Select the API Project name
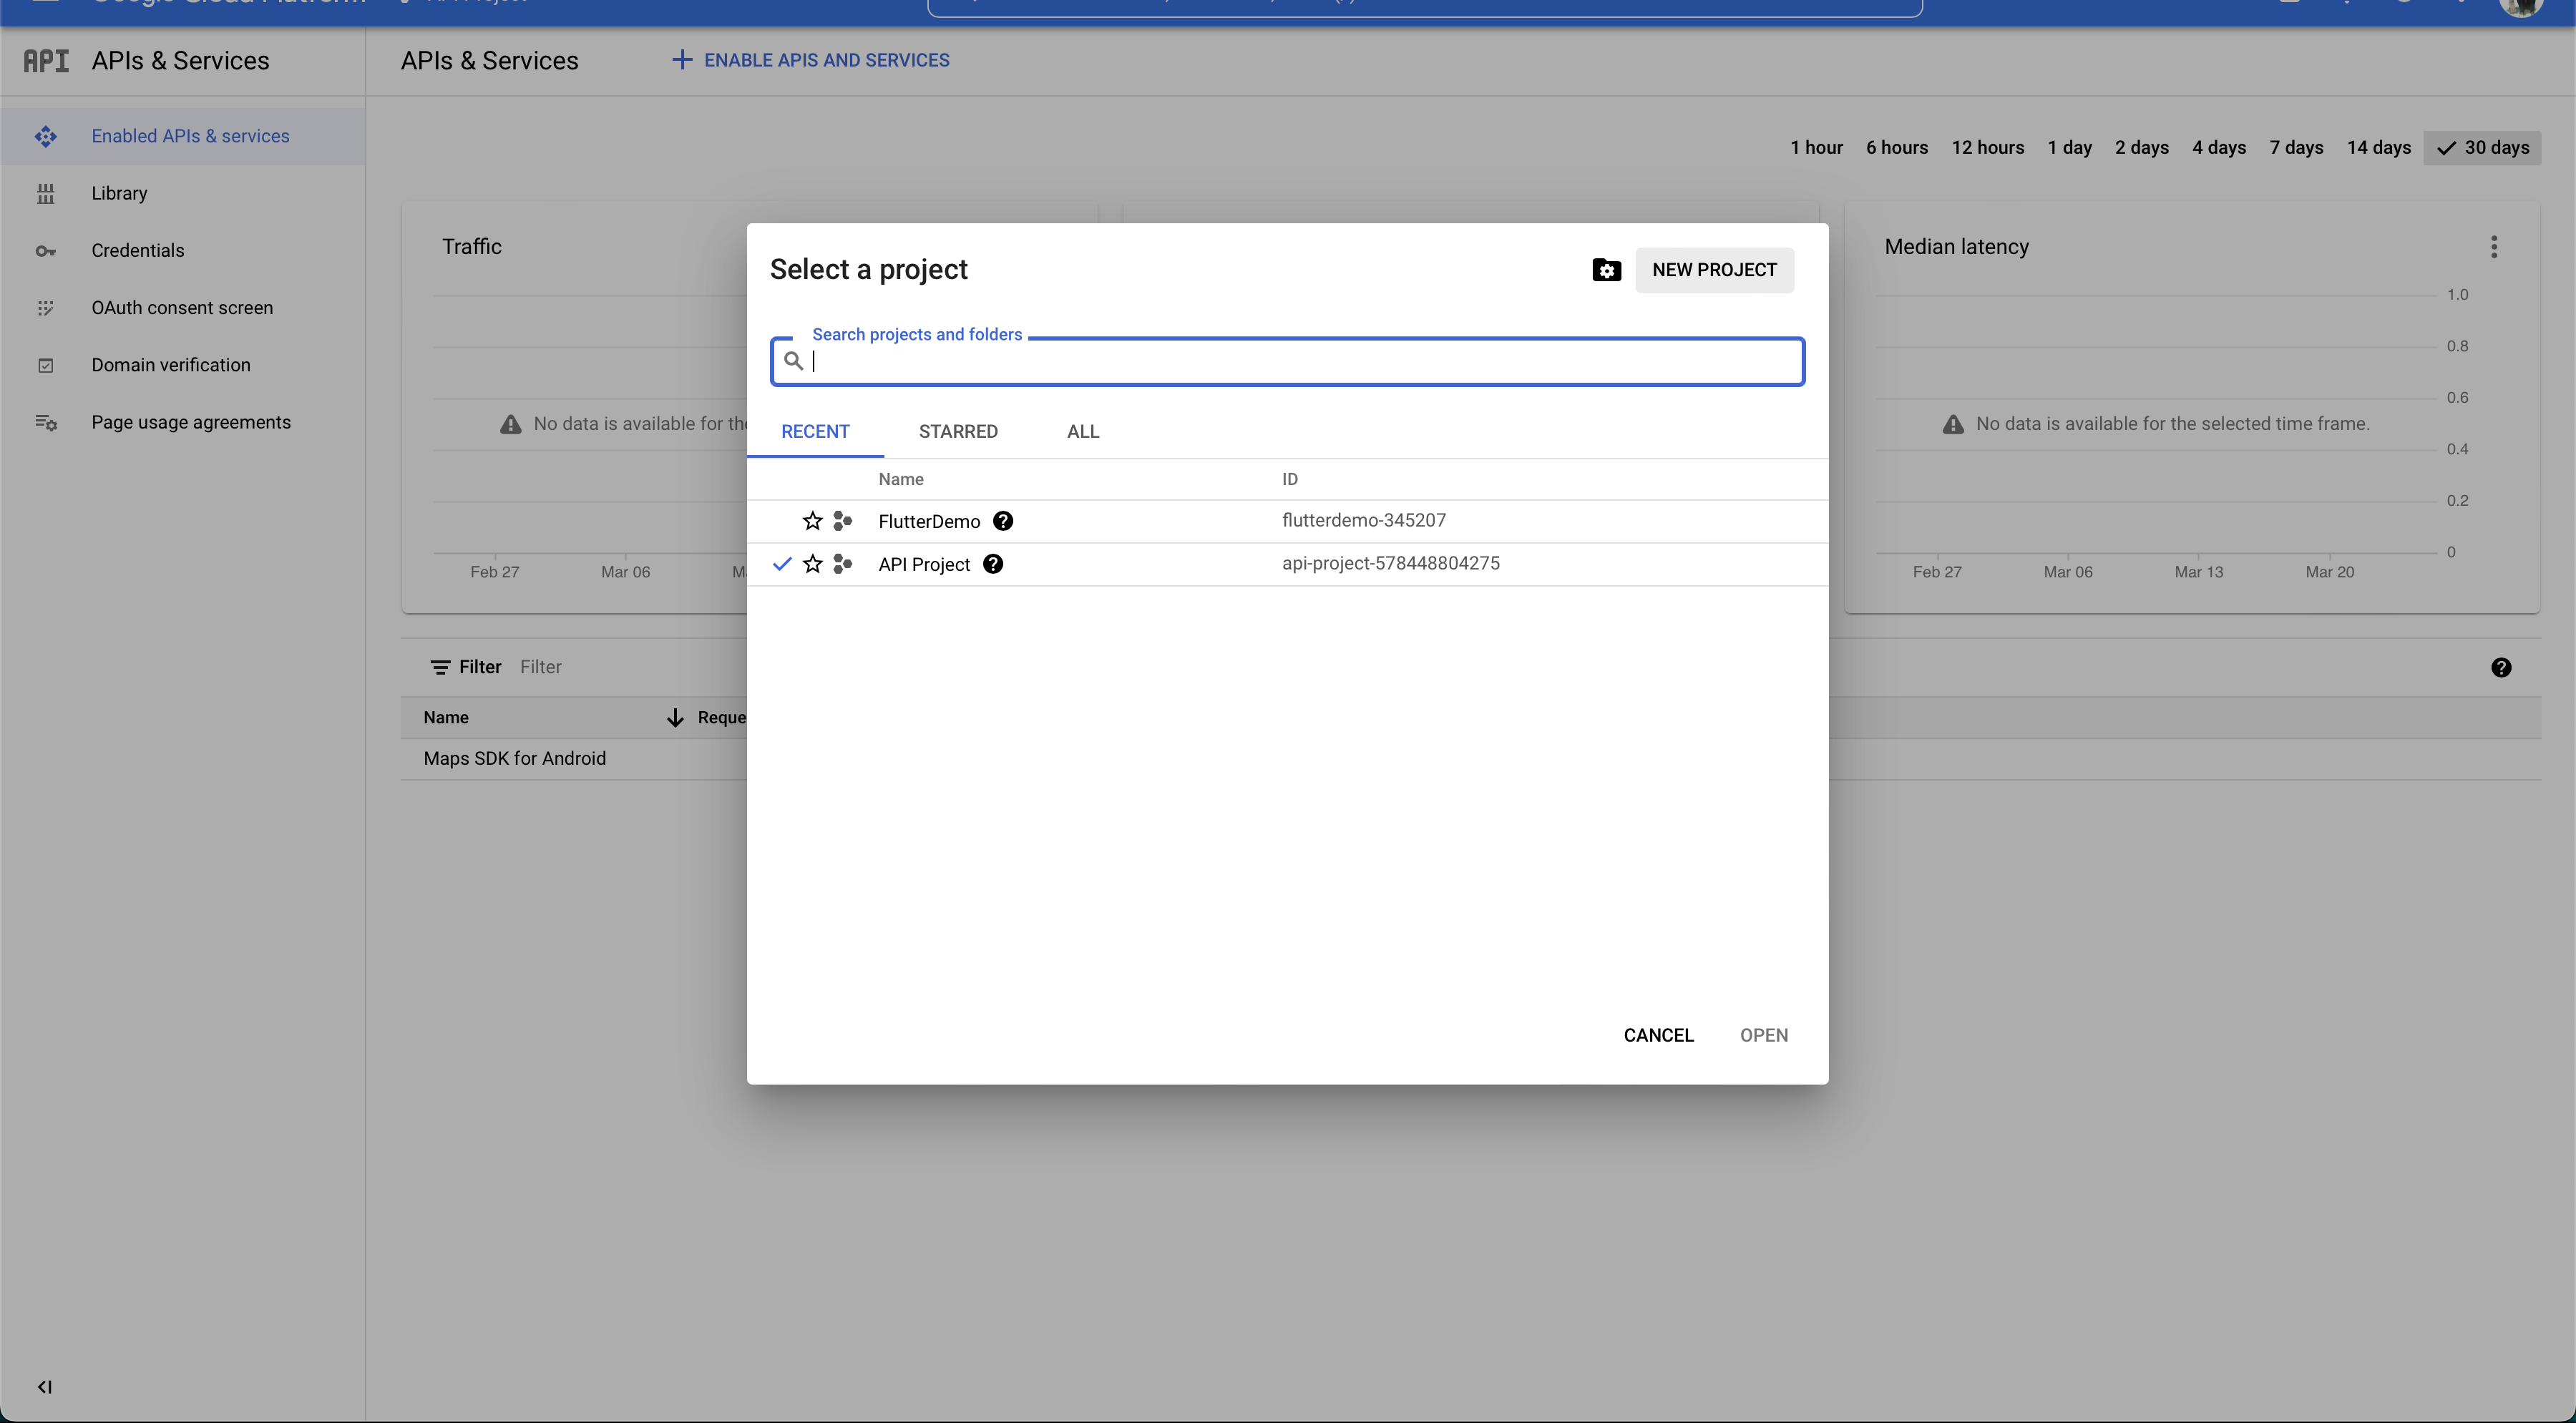 [x=924, y=564]
